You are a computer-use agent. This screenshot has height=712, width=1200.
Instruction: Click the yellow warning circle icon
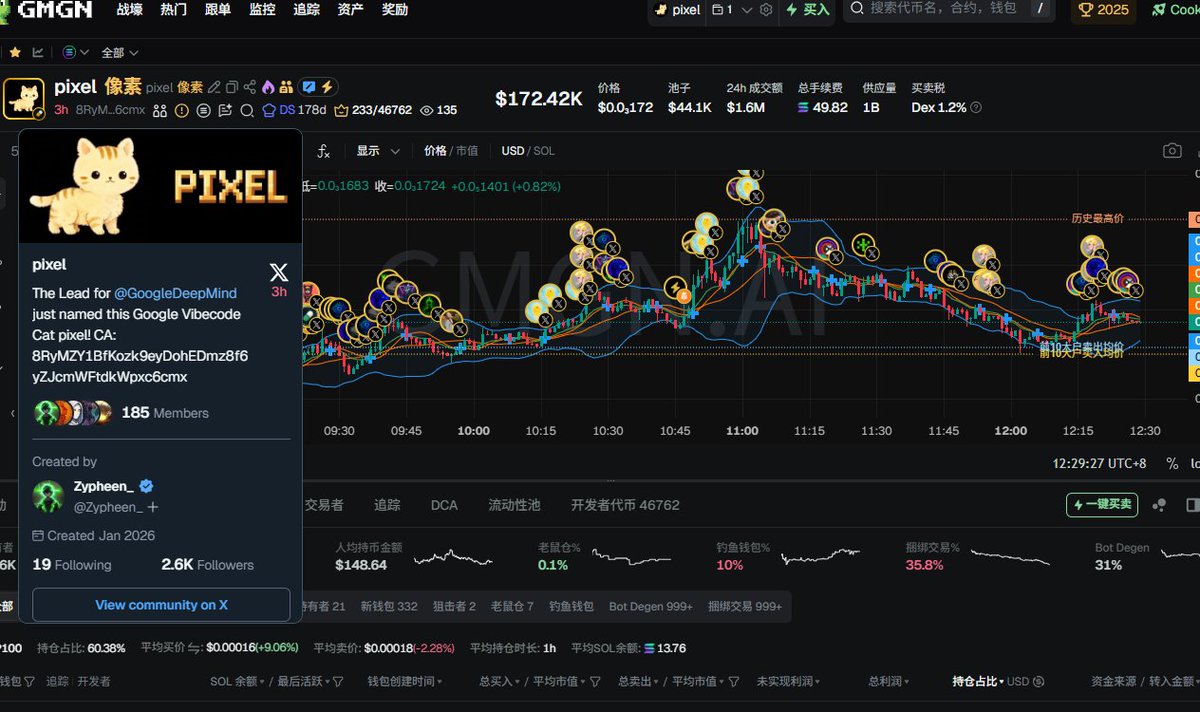(182, 110)
